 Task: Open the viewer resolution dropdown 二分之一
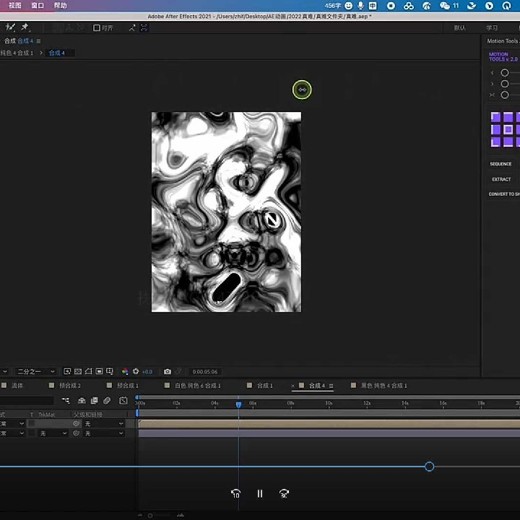36,371
